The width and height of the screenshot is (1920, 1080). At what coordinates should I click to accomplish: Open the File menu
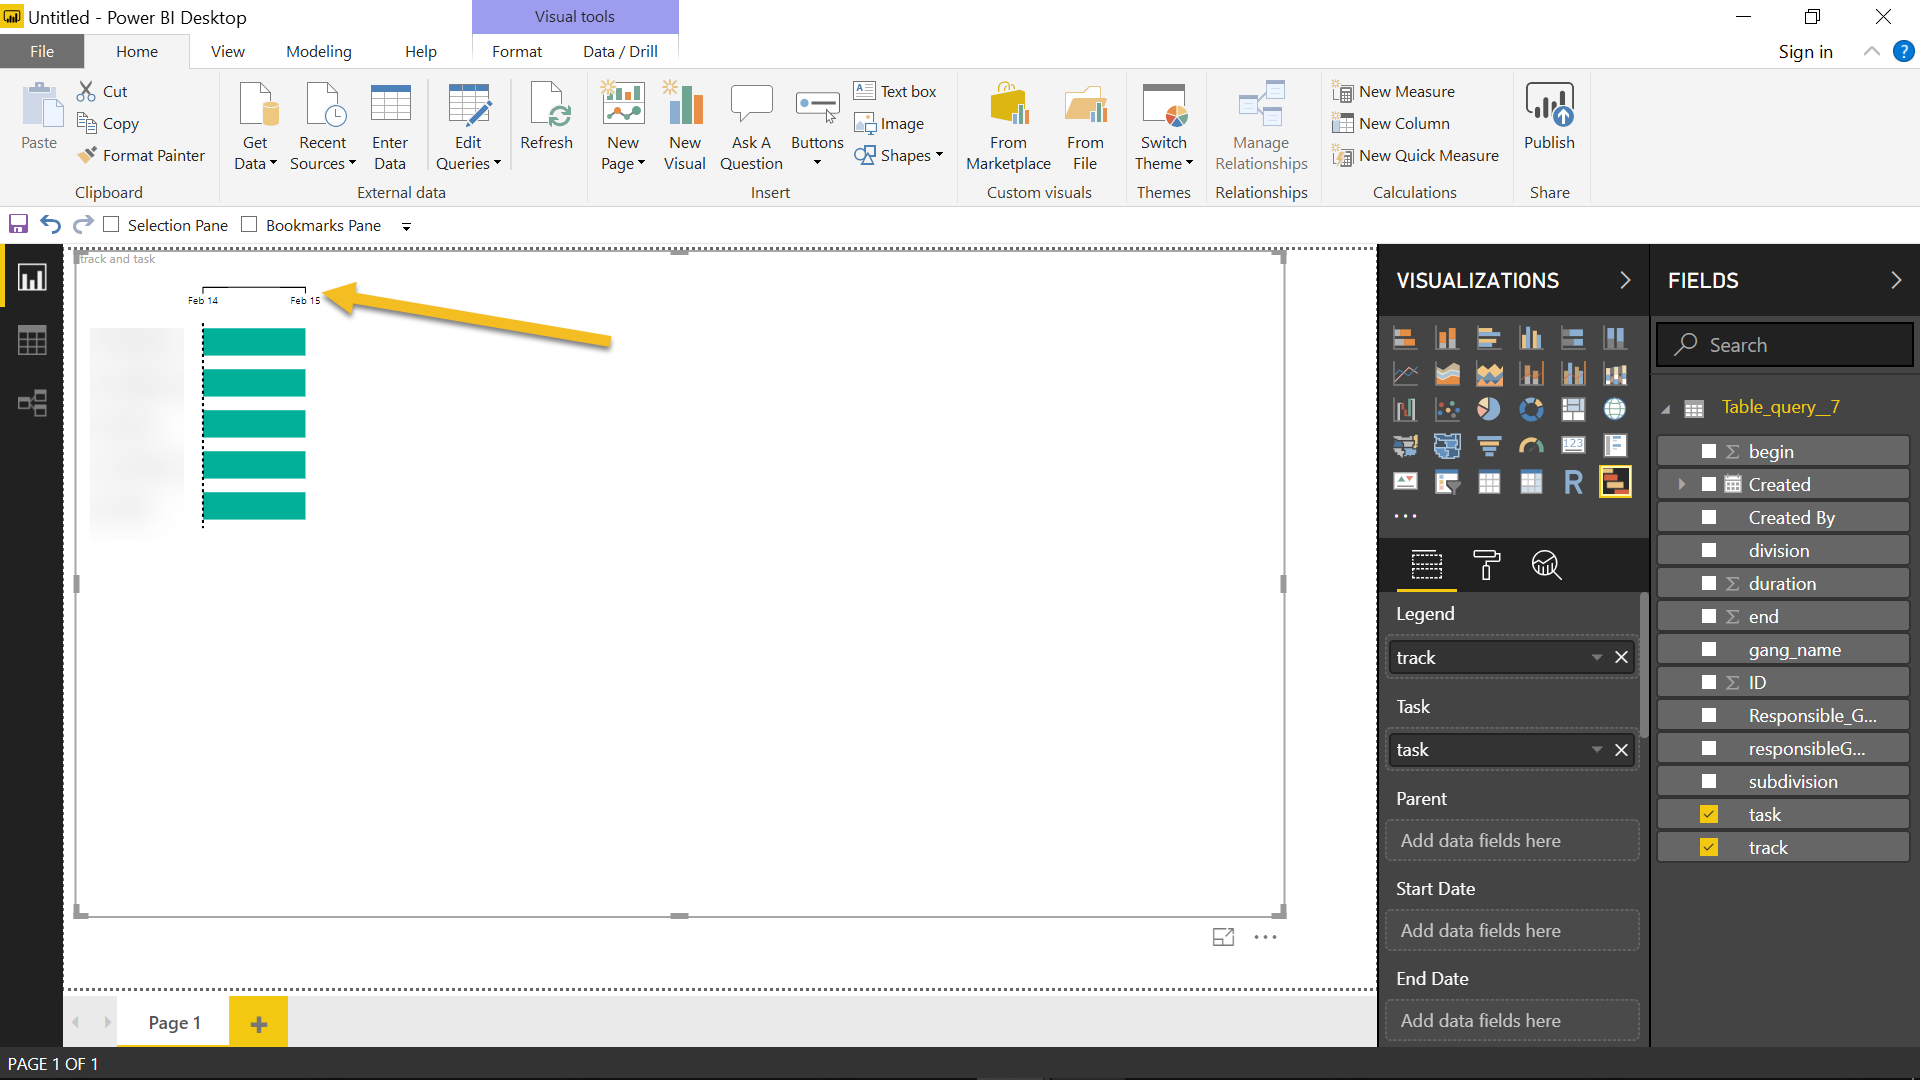42,52
